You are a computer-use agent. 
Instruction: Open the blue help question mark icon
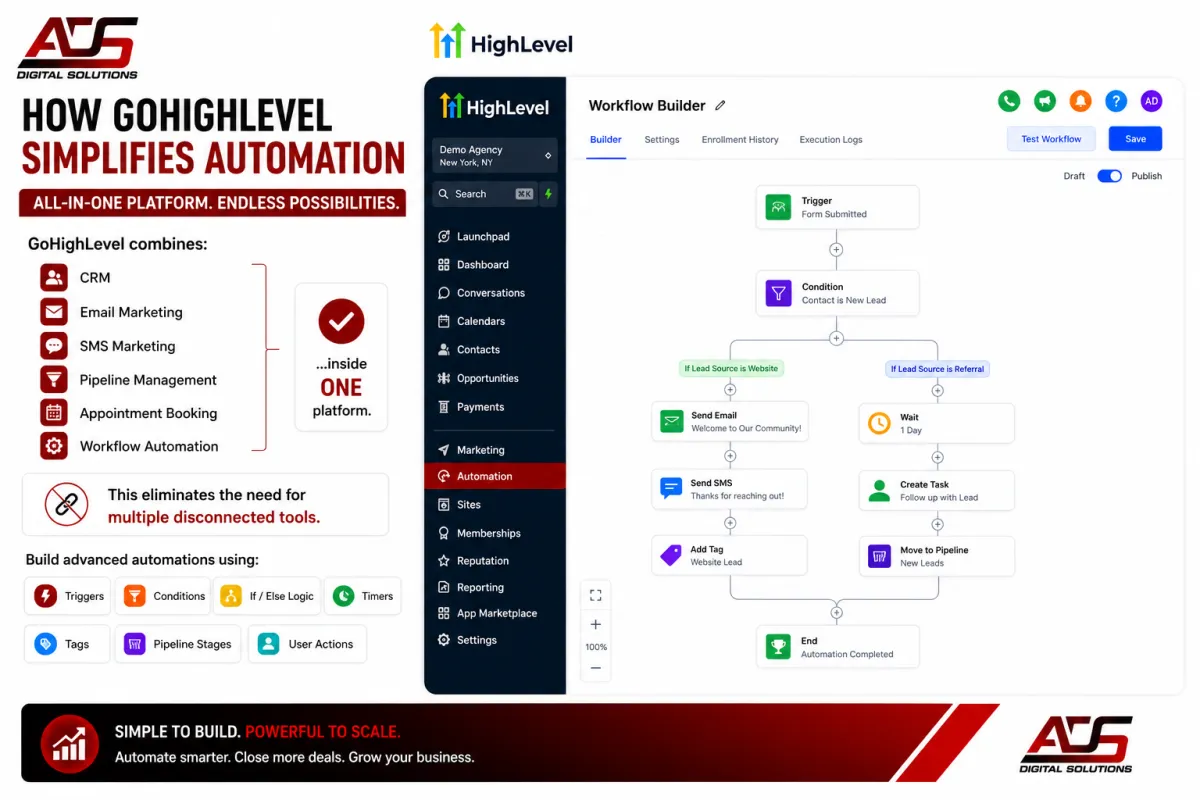[x=1116, y=101]
